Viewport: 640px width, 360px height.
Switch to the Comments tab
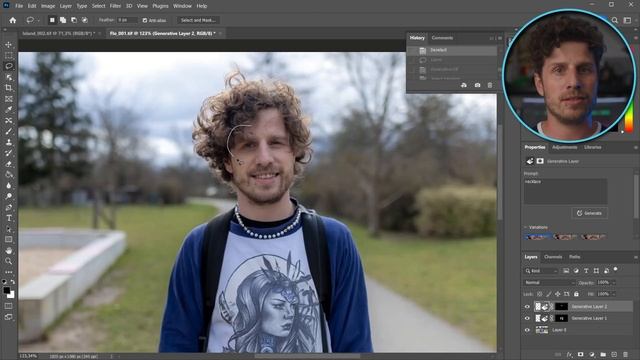(442, 38)
